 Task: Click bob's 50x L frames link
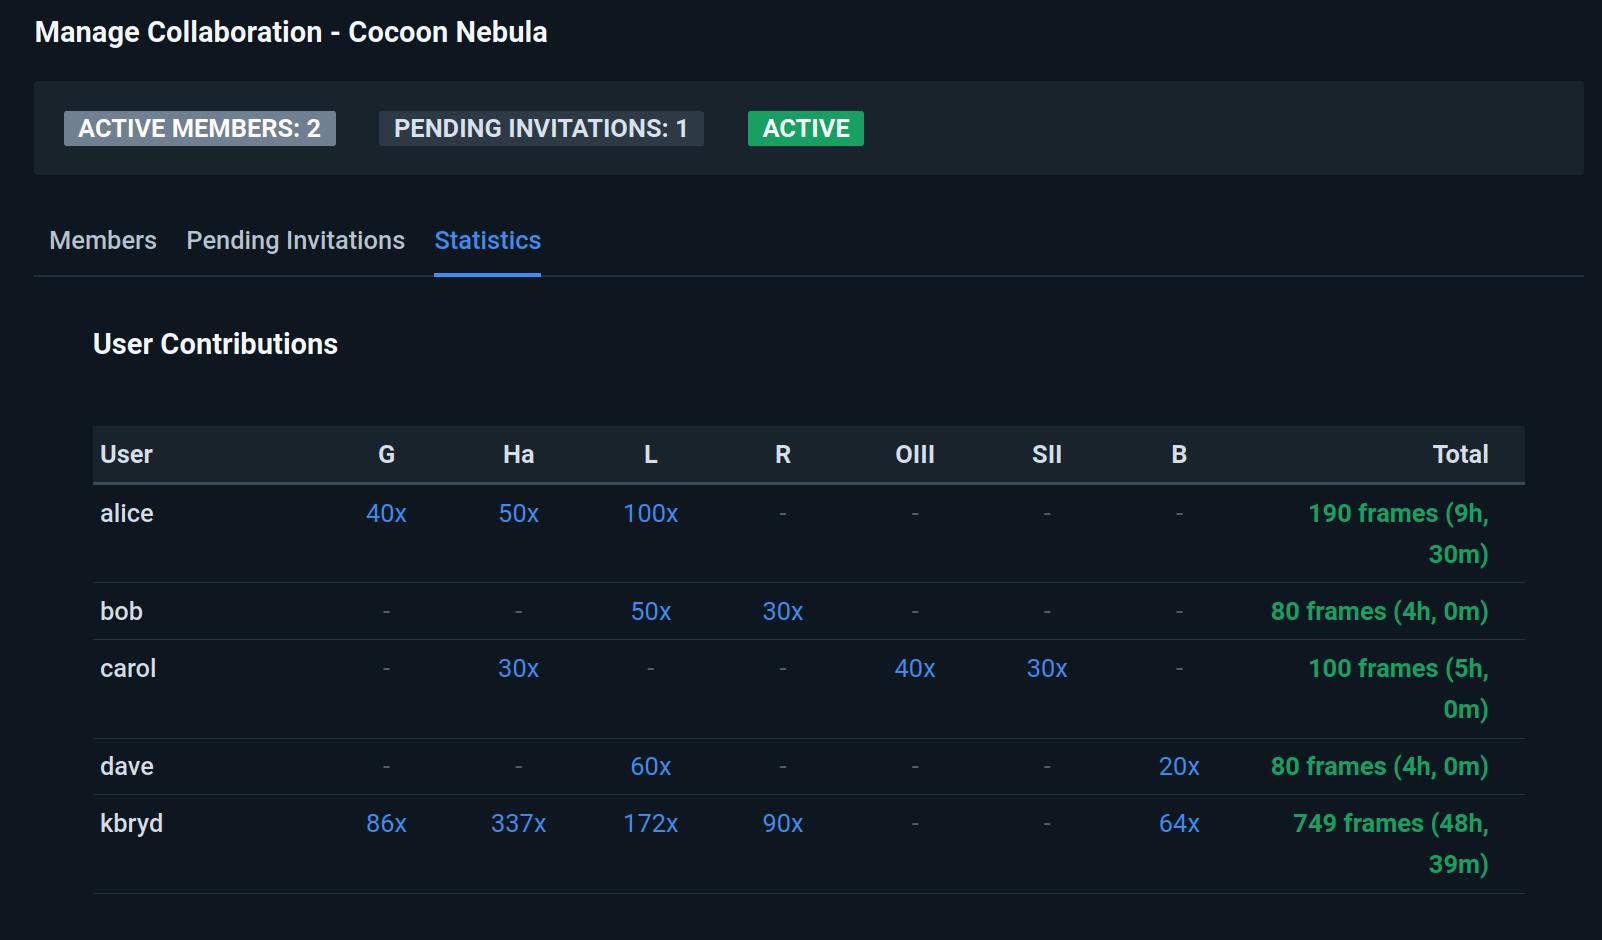(650, 612)
